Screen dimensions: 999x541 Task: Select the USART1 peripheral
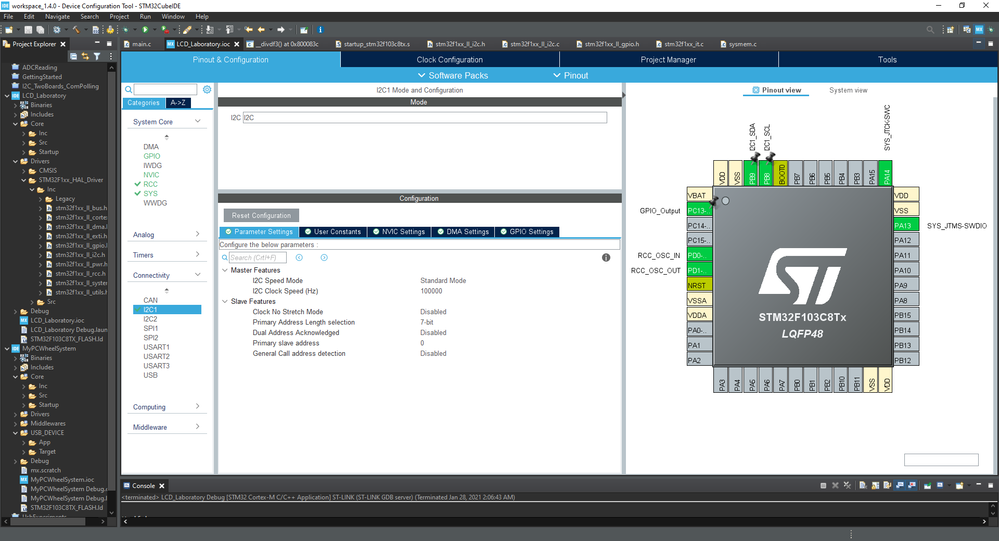tap(156, 347)
